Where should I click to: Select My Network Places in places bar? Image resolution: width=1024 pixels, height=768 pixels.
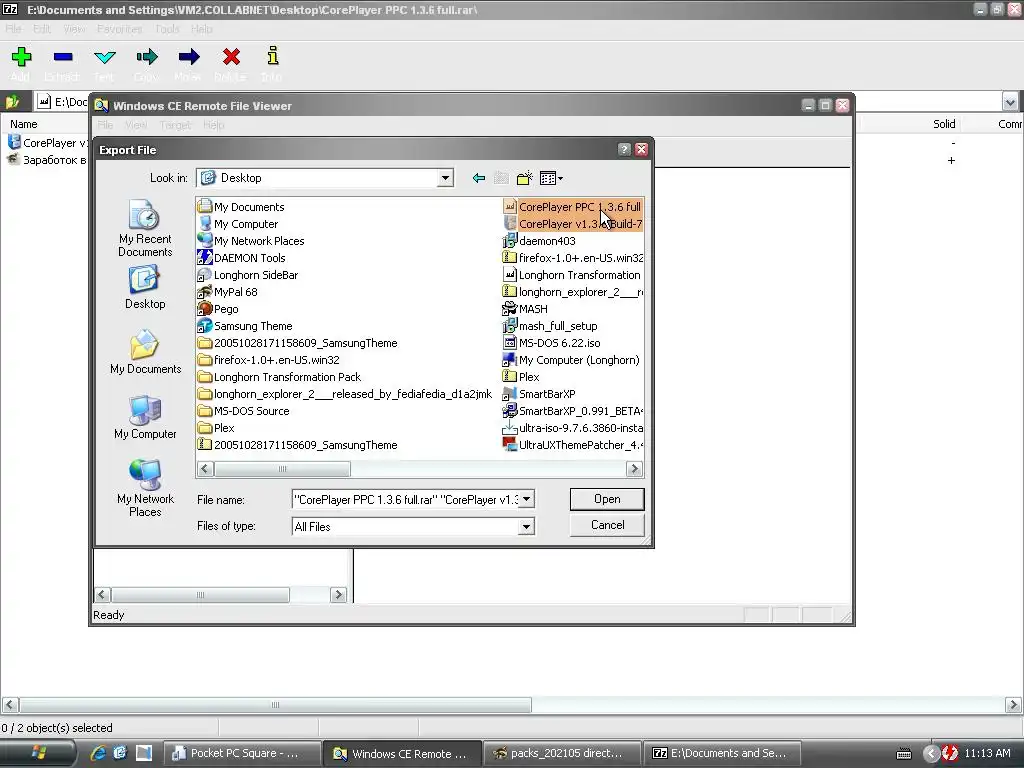(145, 488)
